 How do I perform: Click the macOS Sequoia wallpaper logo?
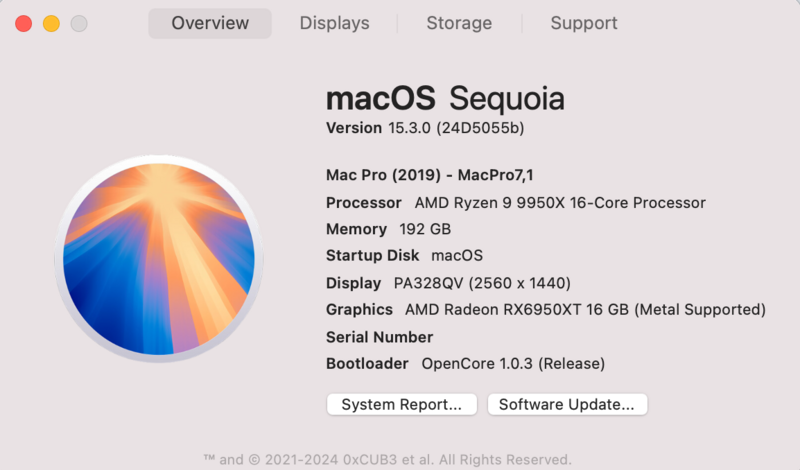tap(158, 257)
